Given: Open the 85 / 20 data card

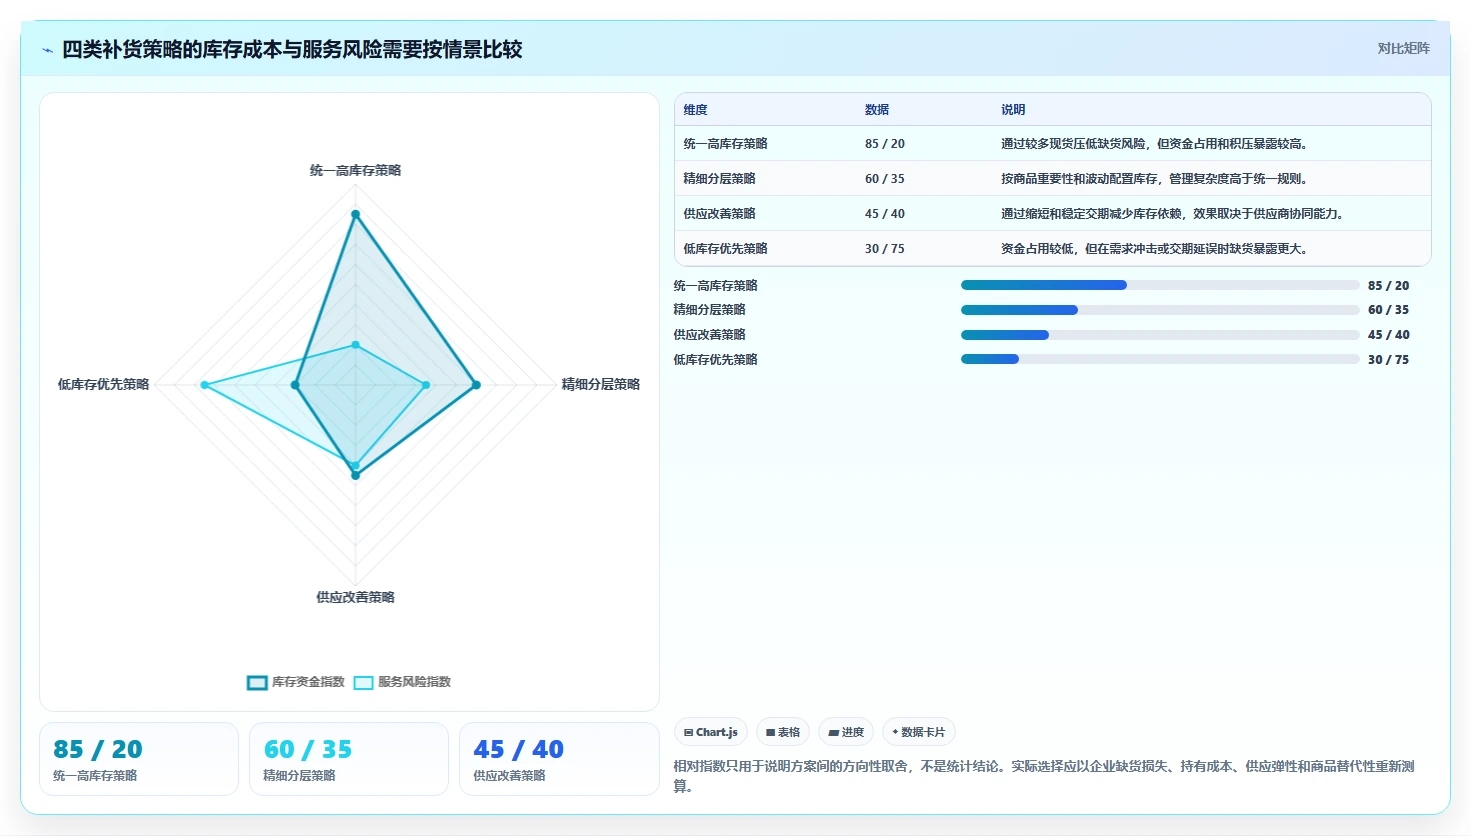Looking at the screenshot, I should (139, 759).
